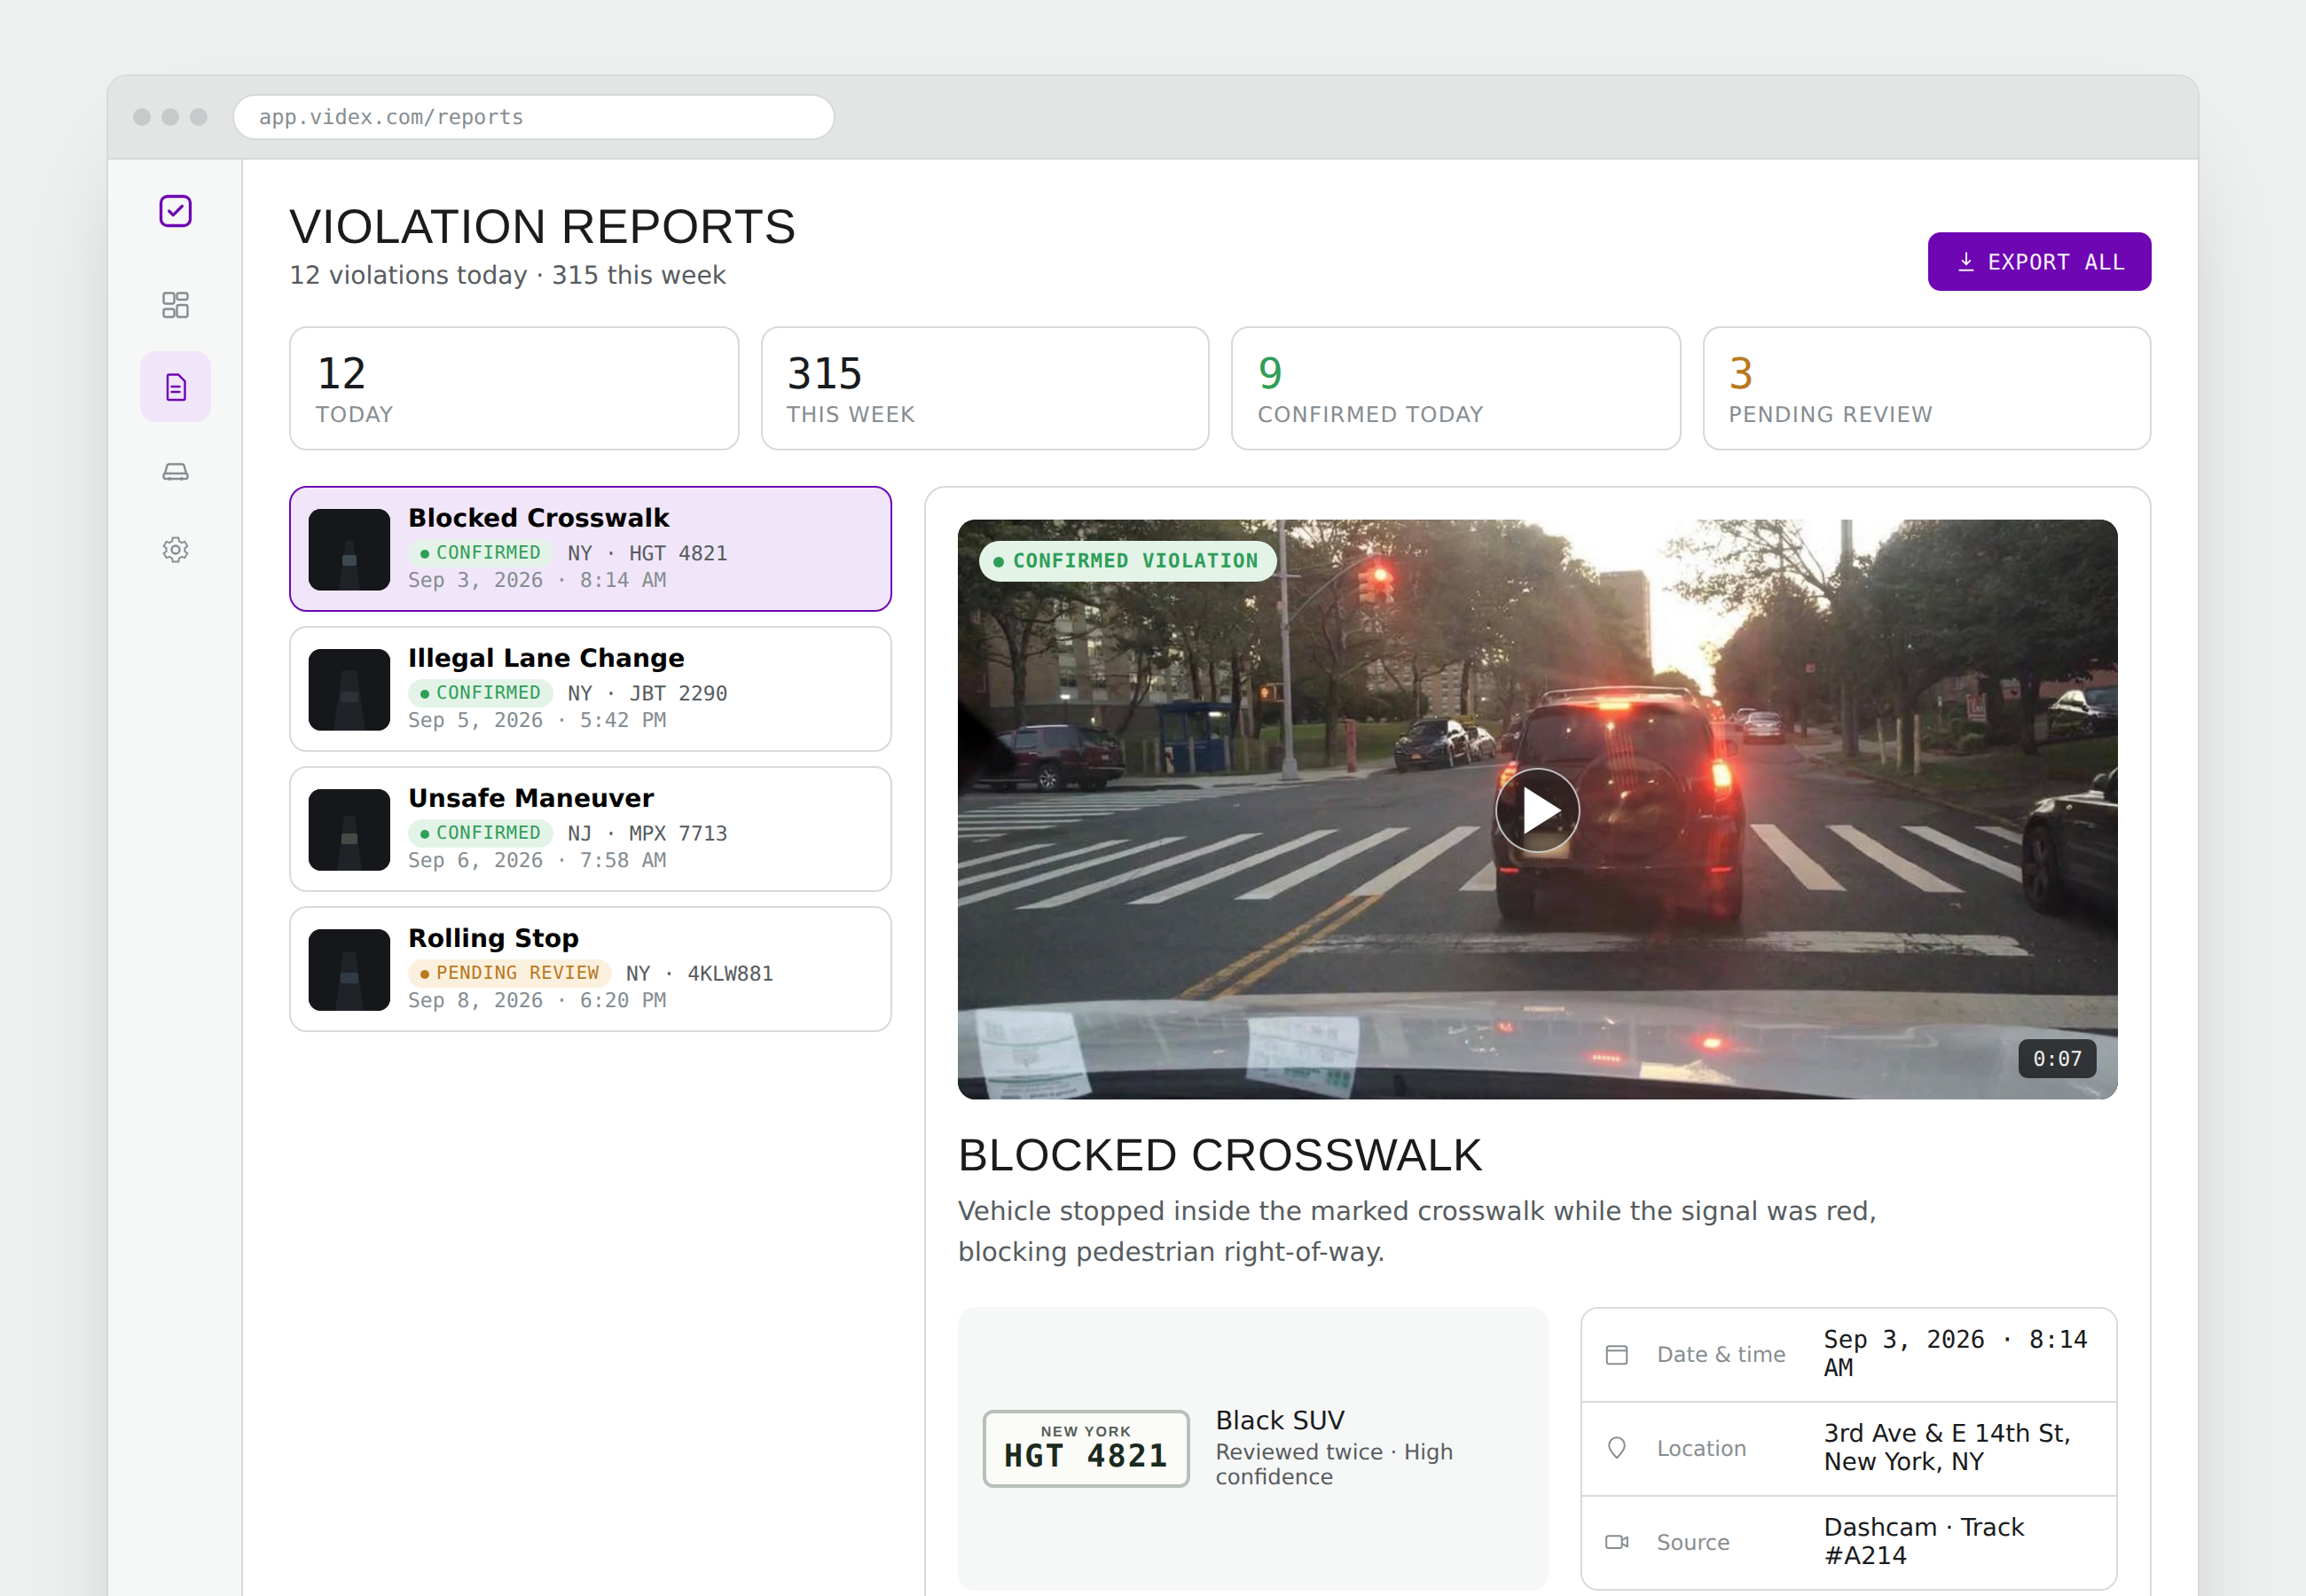Click the 12 Today stat card
The width and height of the screenshot is (2306, 1596).
pyautogui.click(x=514, y=388)
